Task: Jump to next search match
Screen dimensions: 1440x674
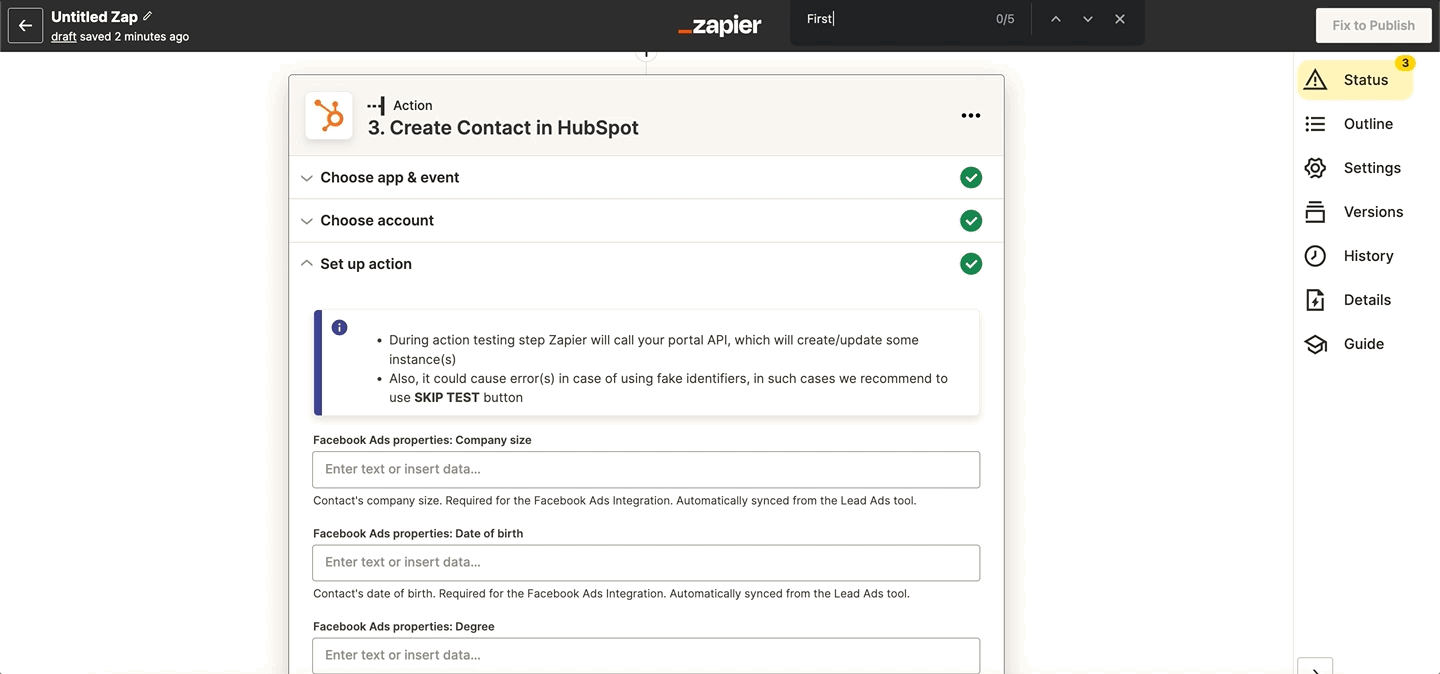Action: pyautogui.click(x=1088, y=19)
